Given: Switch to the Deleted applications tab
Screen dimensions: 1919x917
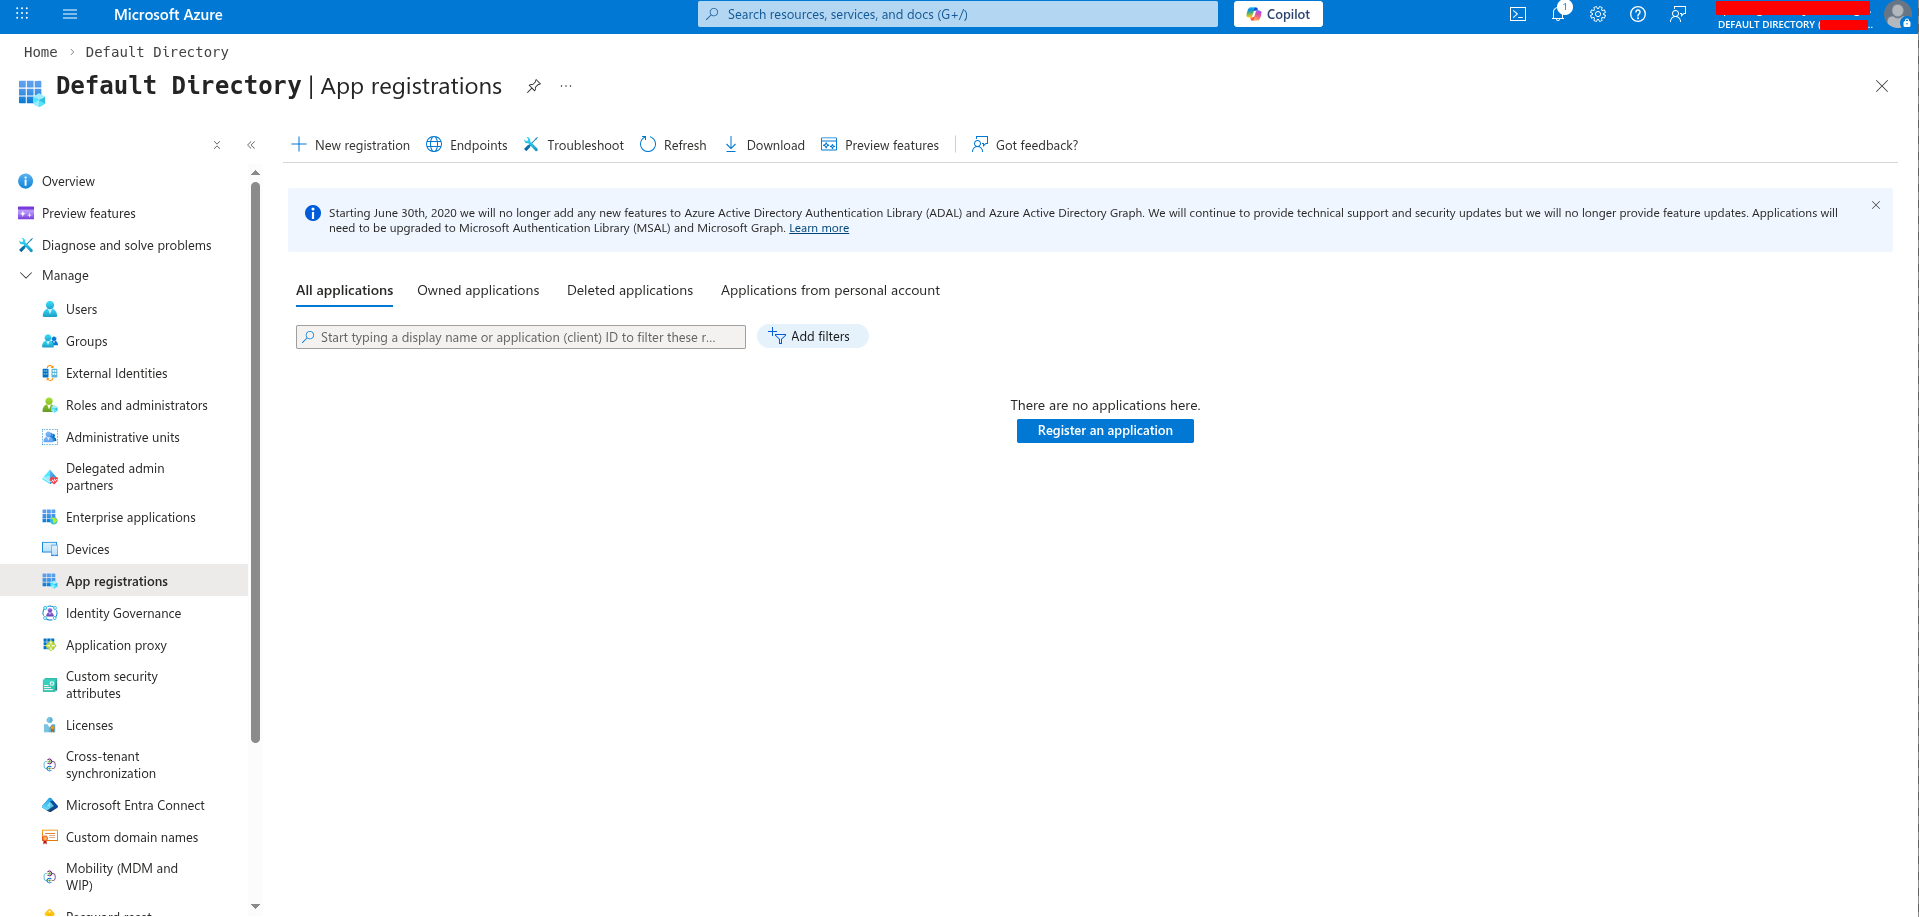Looking at the screenshot, I should click(629, 290).
